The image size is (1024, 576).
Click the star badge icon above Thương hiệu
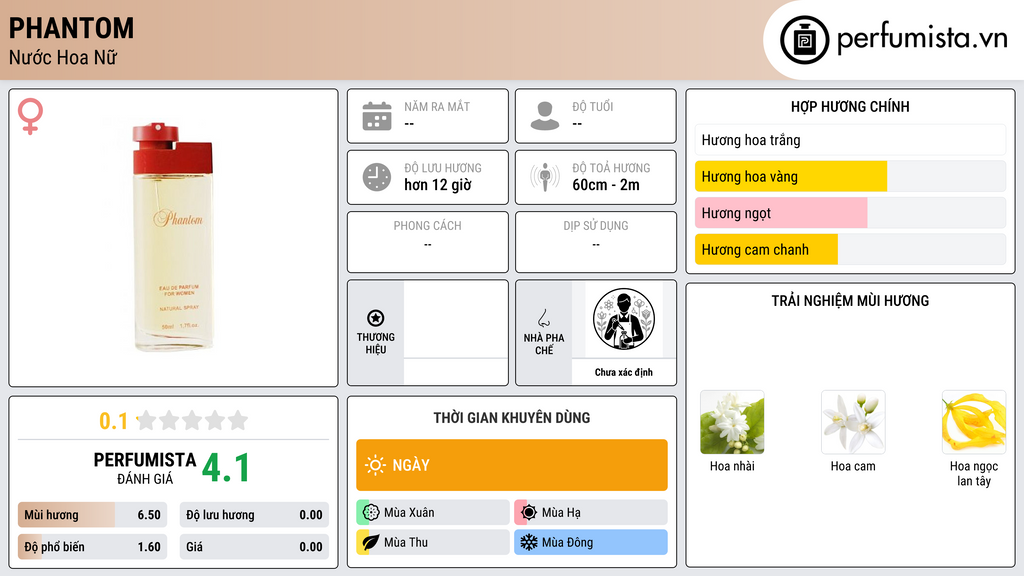376,318
